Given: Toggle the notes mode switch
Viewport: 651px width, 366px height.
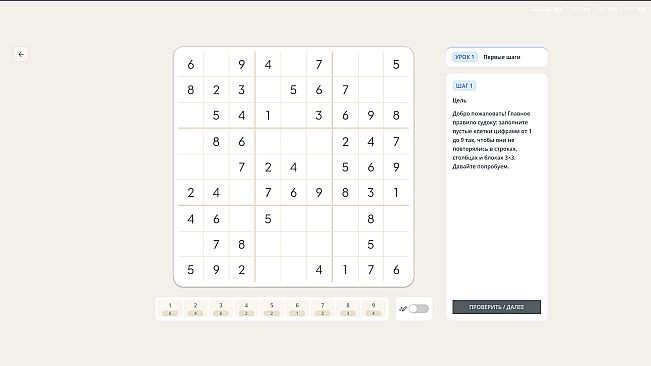Looking at the screenshot, I should (418, 309).
